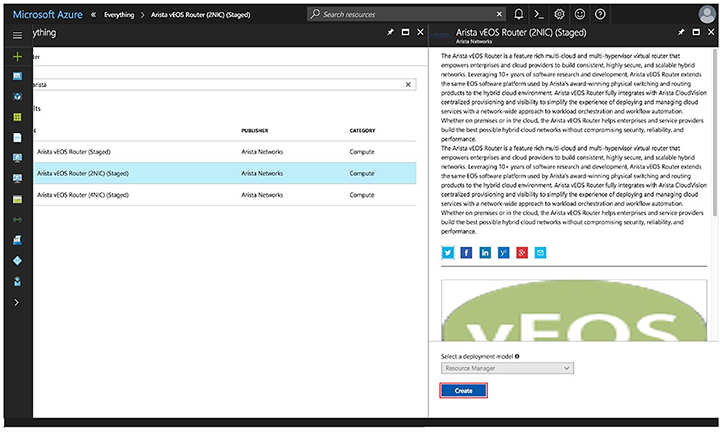Click the green plus New resource icon
This screenshot has height=432, width=720.
17,56
